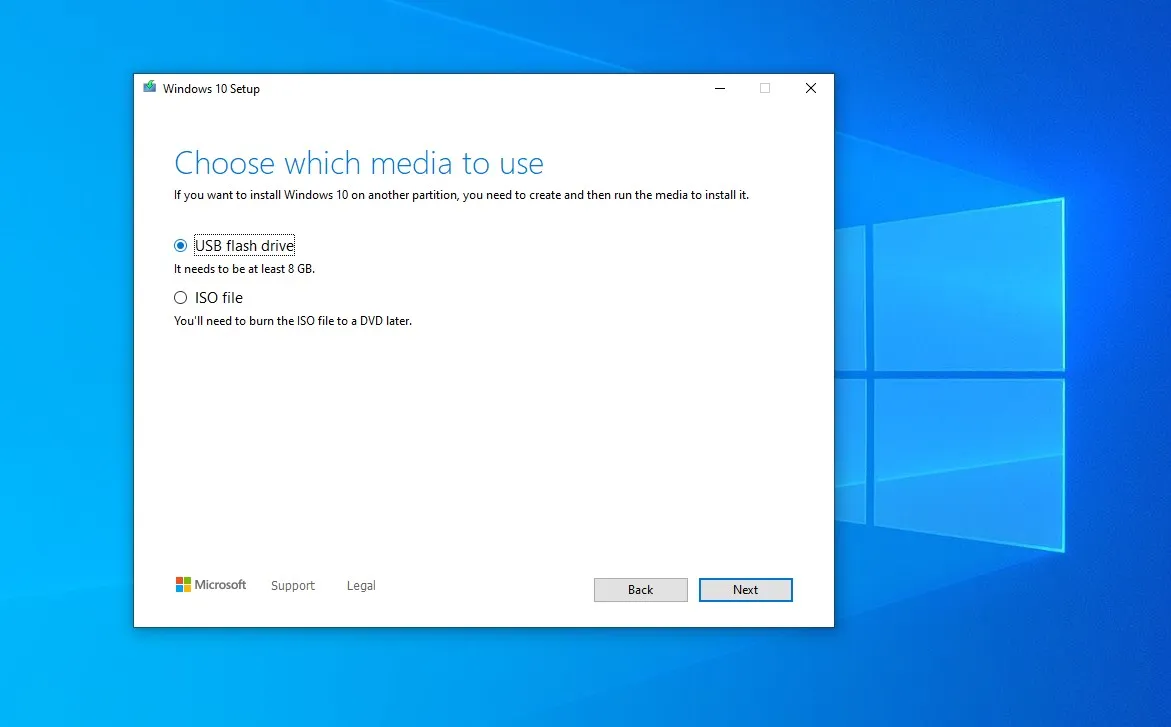Click the 'It needs to be at least 8 GB.' text

click(x=244, y=269)
